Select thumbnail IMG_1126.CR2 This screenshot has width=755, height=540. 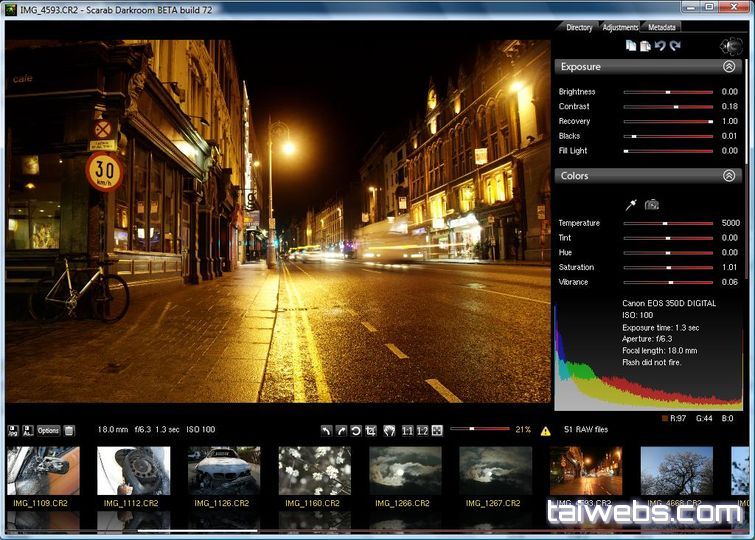coord(225,471)
